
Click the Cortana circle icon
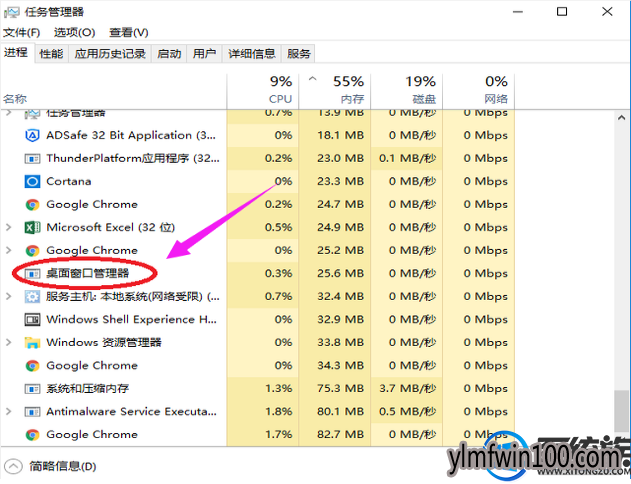pos(32,181)
